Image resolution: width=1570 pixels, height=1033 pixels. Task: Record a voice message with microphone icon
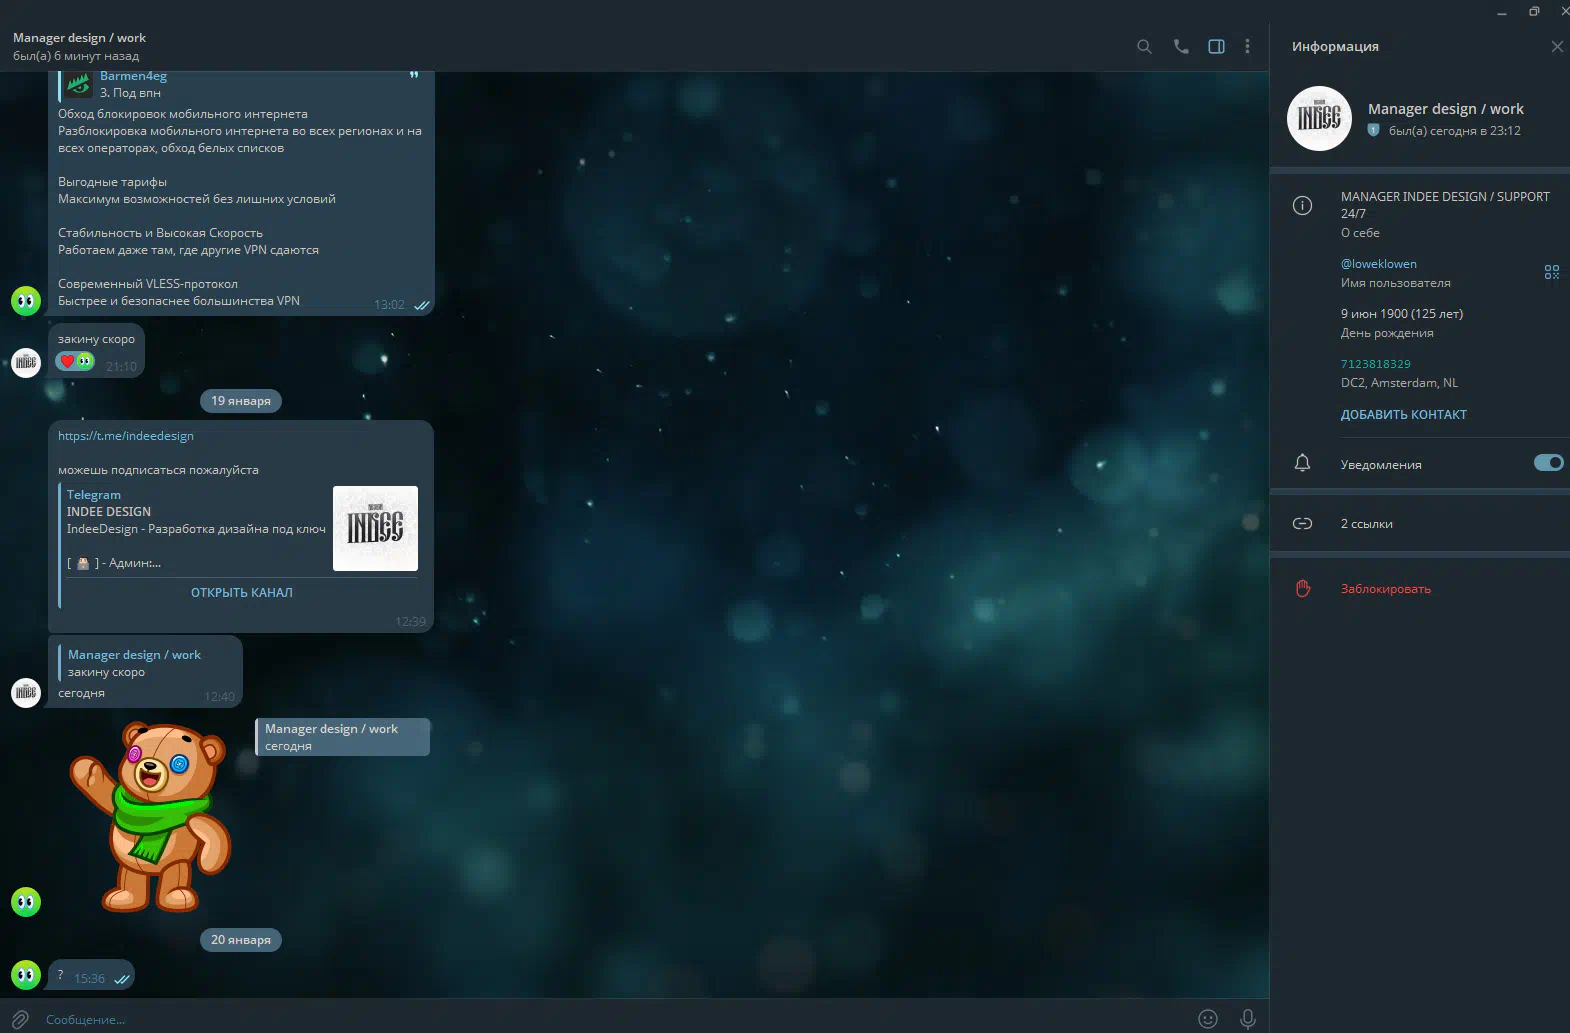pos(1247,1019)
